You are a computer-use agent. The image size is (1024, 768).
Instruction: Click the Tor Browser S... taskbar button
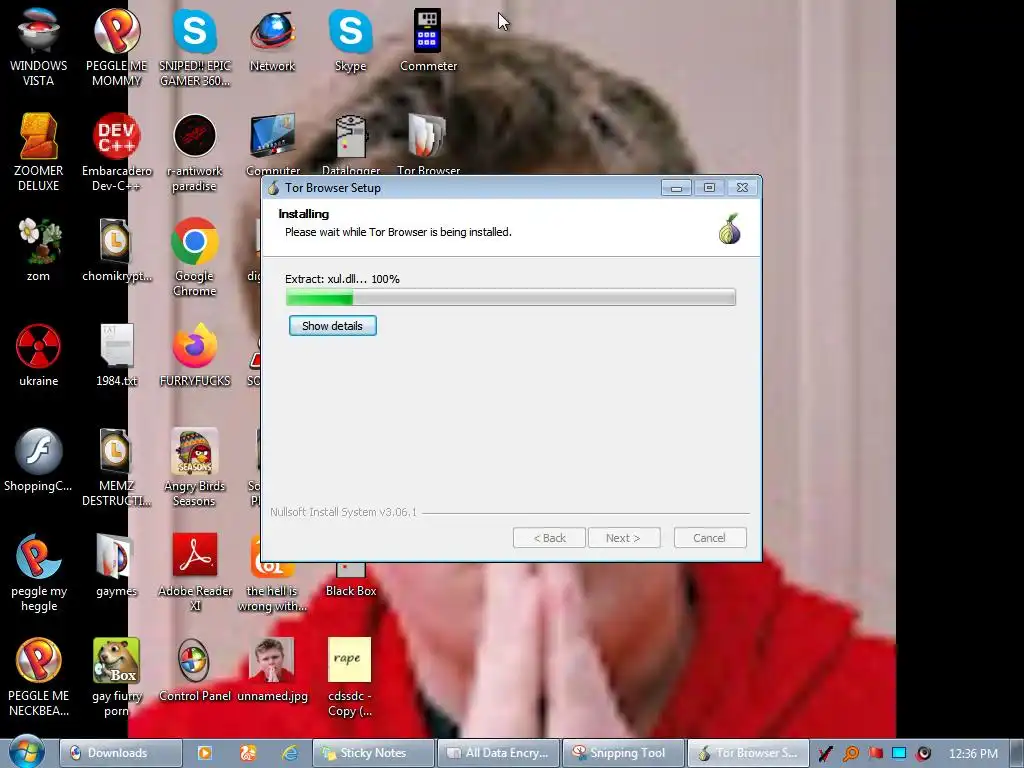coord(748,753)
